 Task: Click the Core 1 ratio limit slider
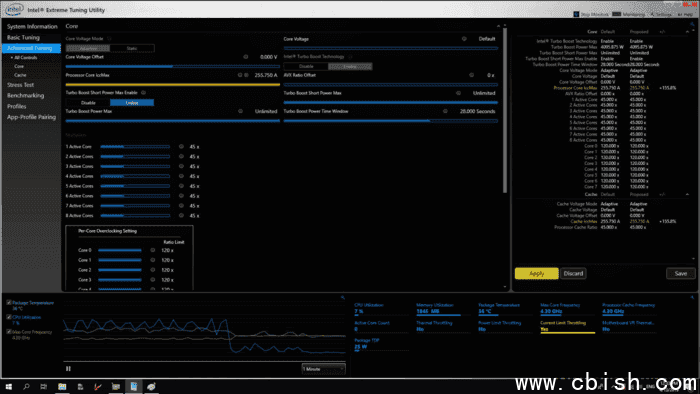[x=120, y=260]
